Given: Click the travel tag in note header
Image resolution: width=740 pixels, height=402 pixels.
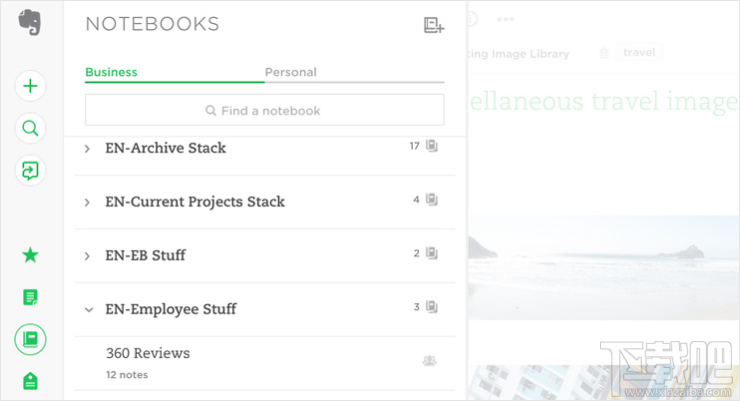Looking at the screenshot, I should 639,53.
